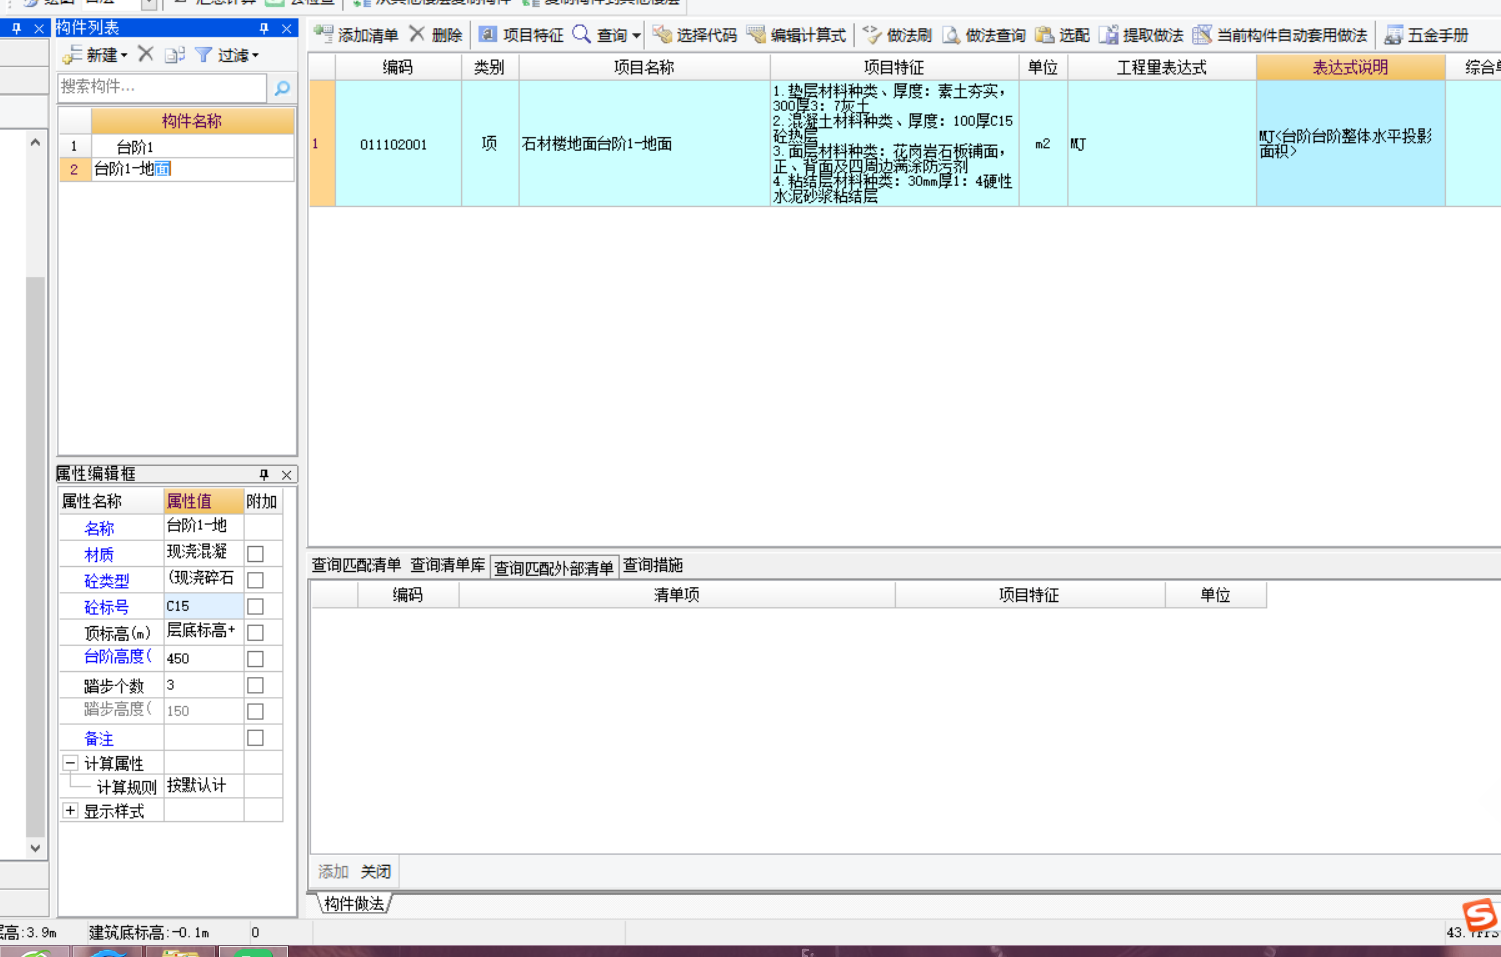Click the 过滤 filter funnel icon
The image size is (1501, 957).
click(x=203, y=54)
